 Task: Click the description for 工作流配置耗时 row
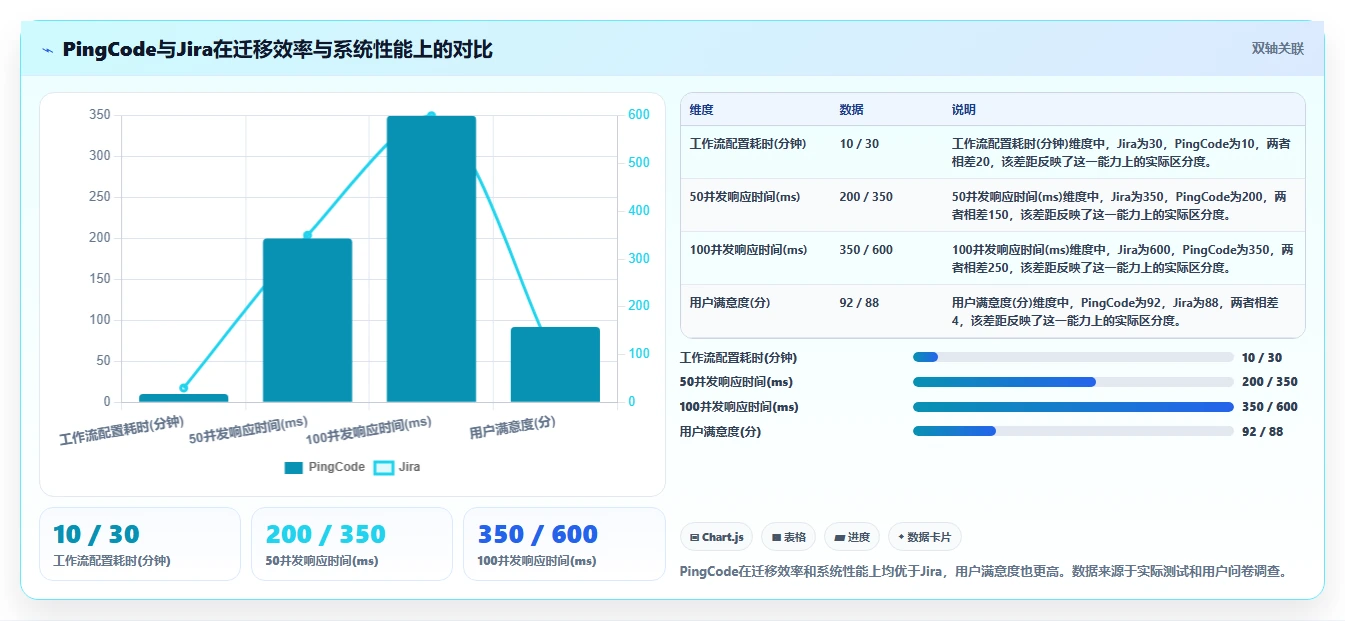1122,153
